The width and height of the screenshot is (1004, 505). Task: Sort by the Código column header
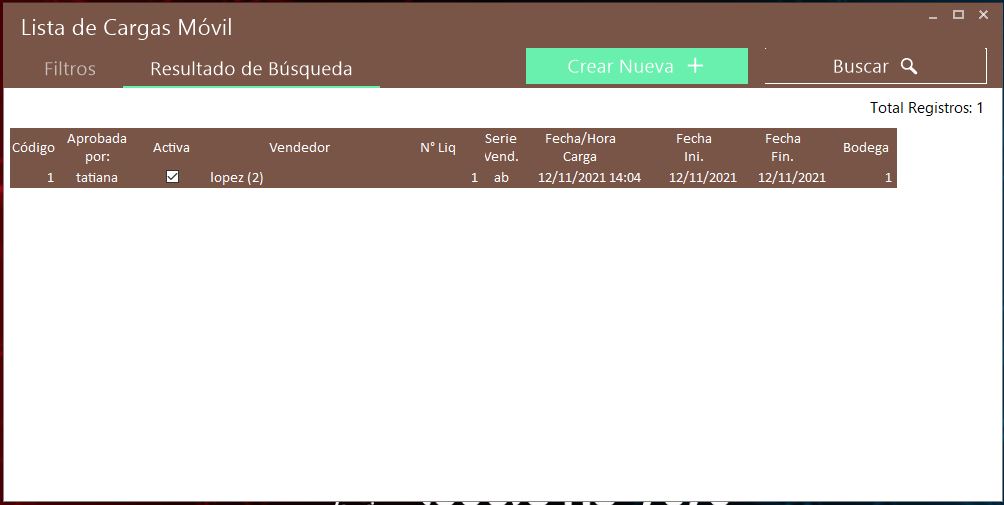pos(33,148)
